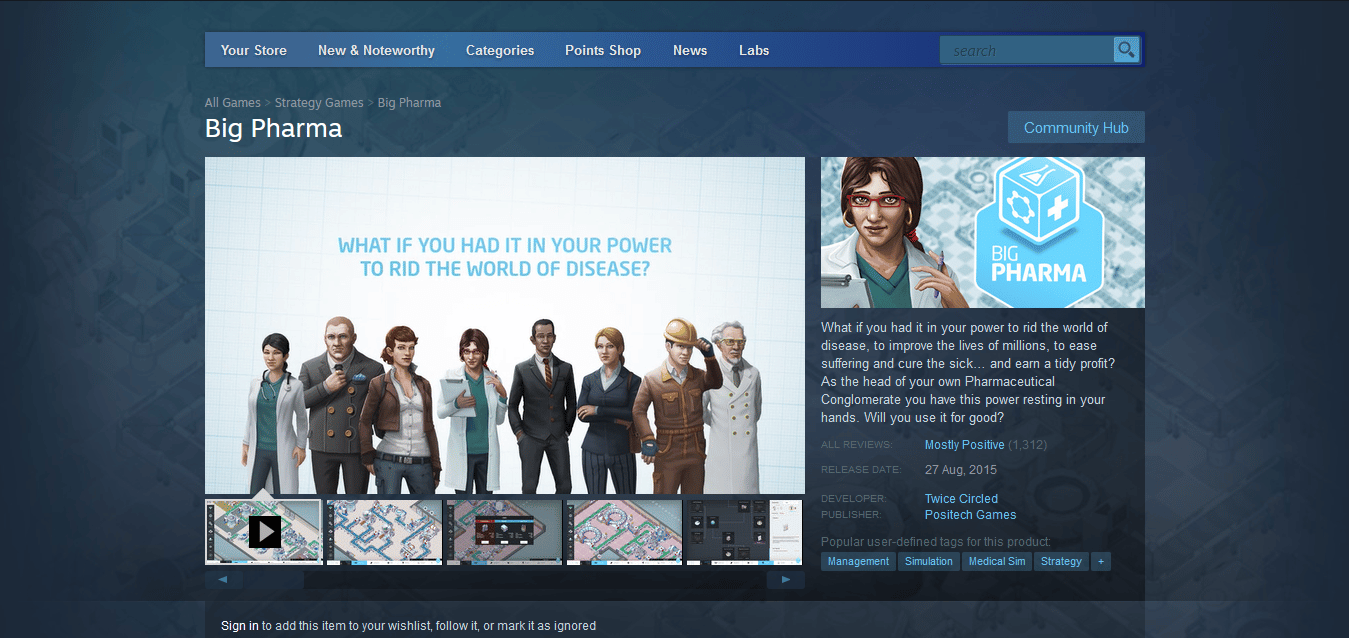Click the Sign in link
Image resolution: width=1349 pixels, height=638 pixels.
(x=240, y=626)
